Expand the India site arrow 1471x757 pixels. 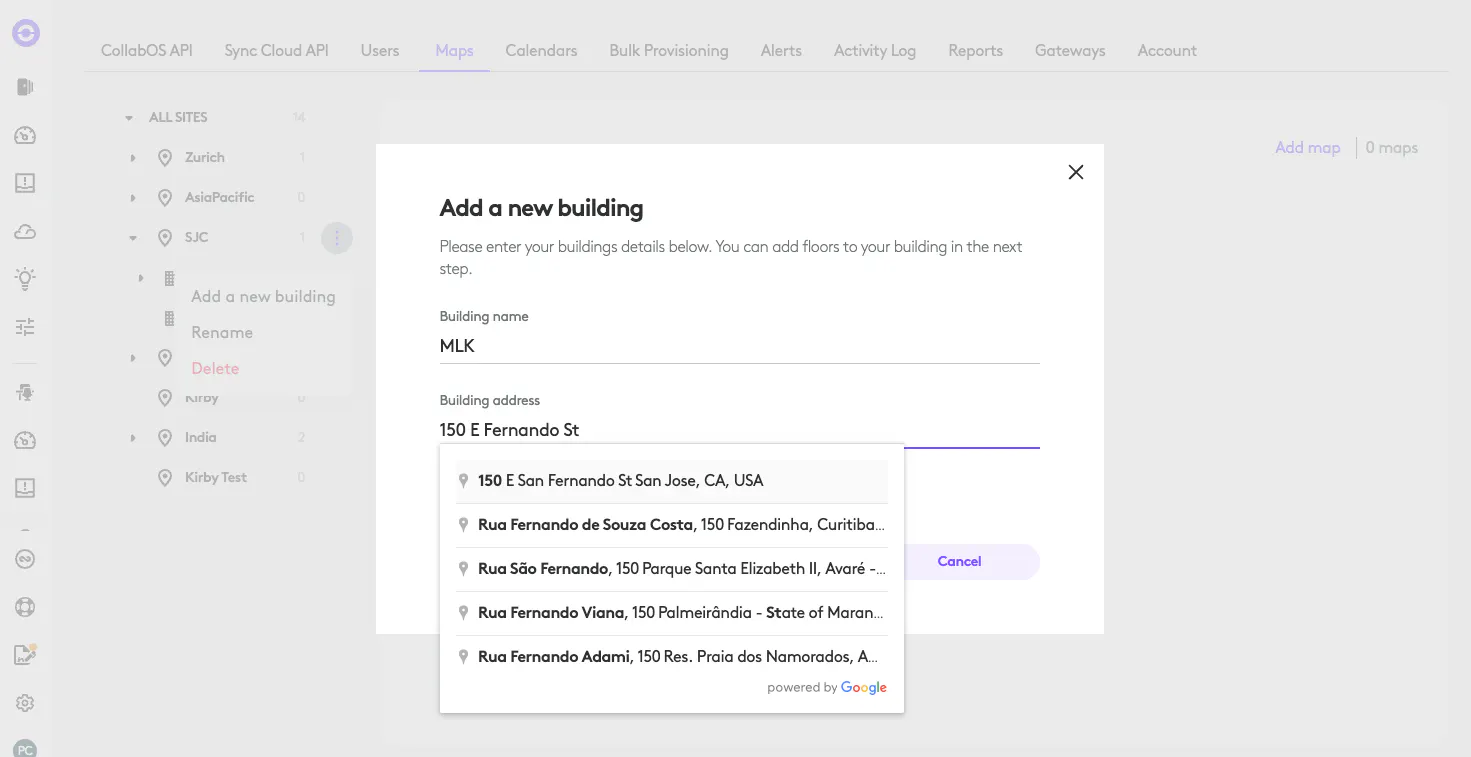(133, 438)
